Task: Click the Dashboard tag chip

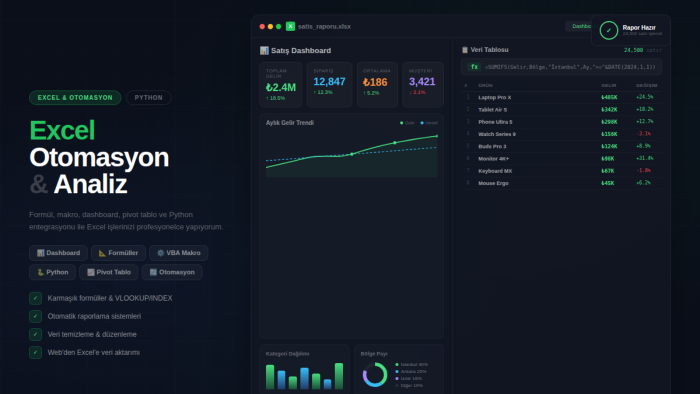Action: point(58,253)
